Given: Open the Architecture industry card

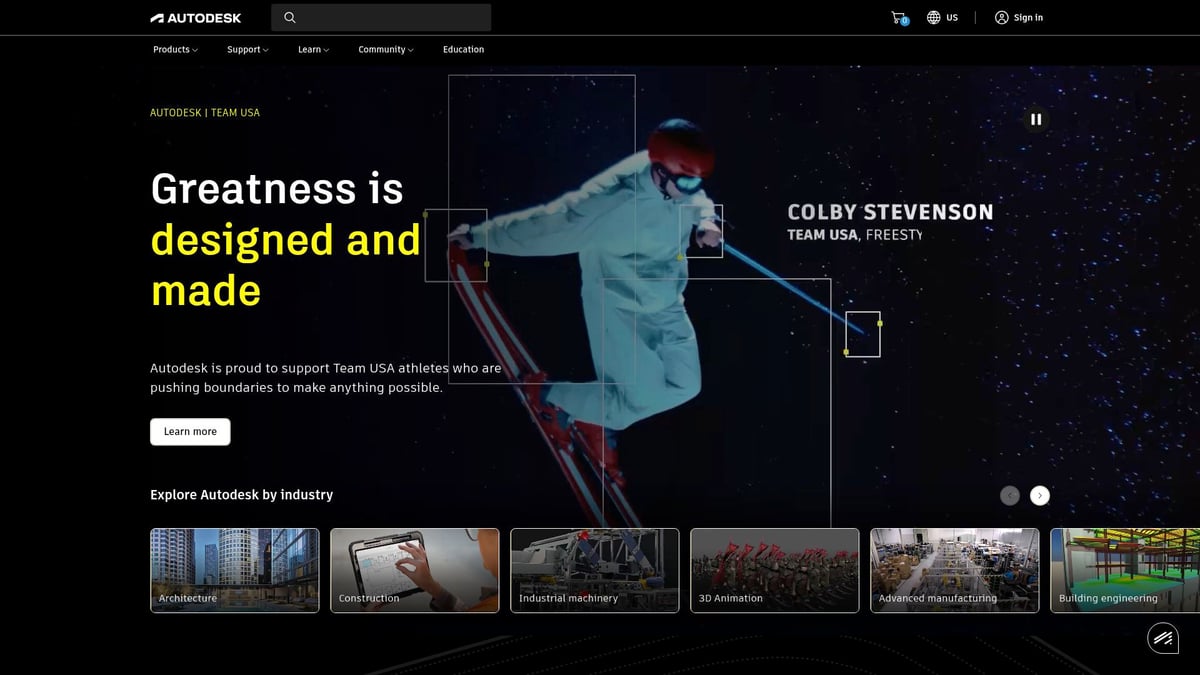Looking at the screenshot, I should click(235, 570).
